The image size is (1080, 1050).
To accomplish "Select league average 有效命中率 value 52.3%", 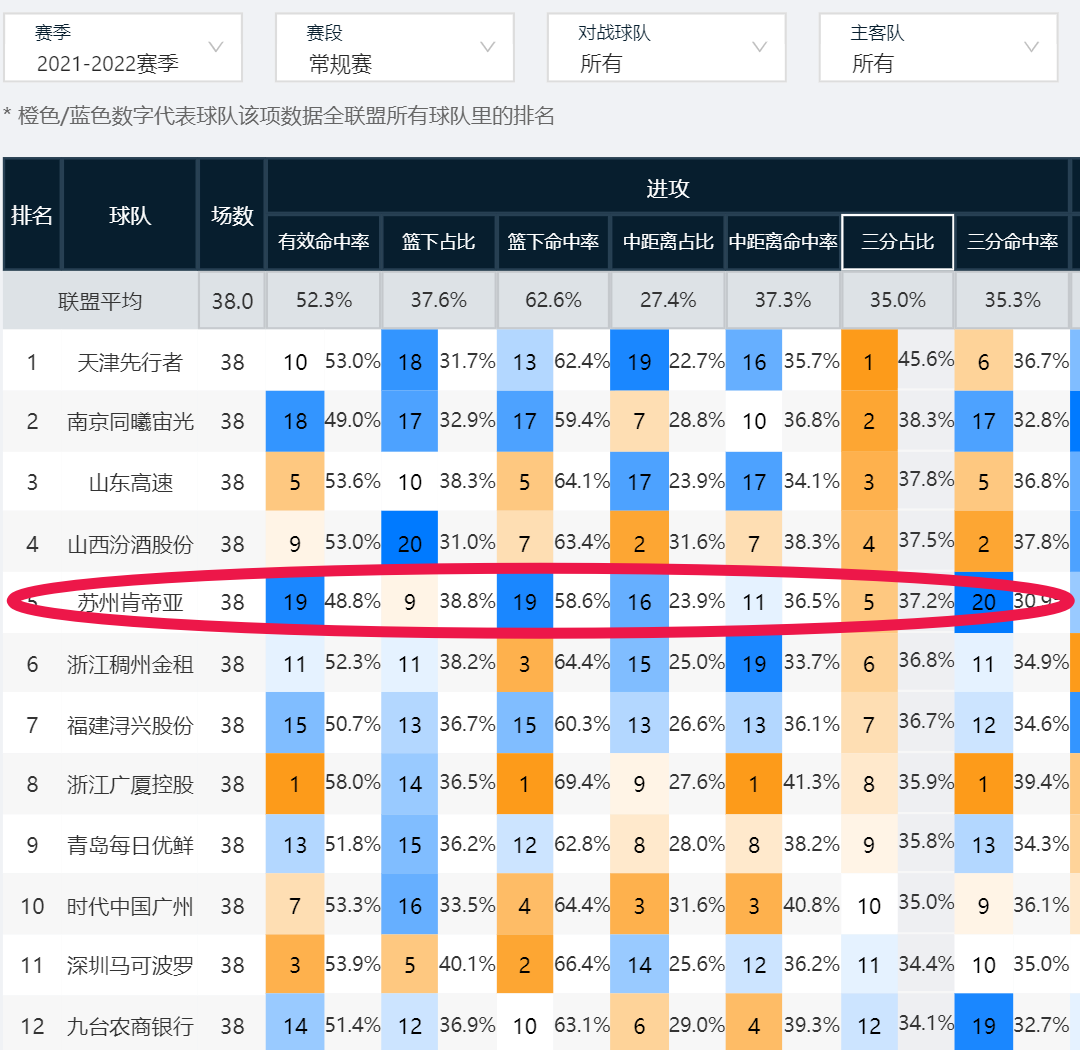I will [x=324, y=300].
